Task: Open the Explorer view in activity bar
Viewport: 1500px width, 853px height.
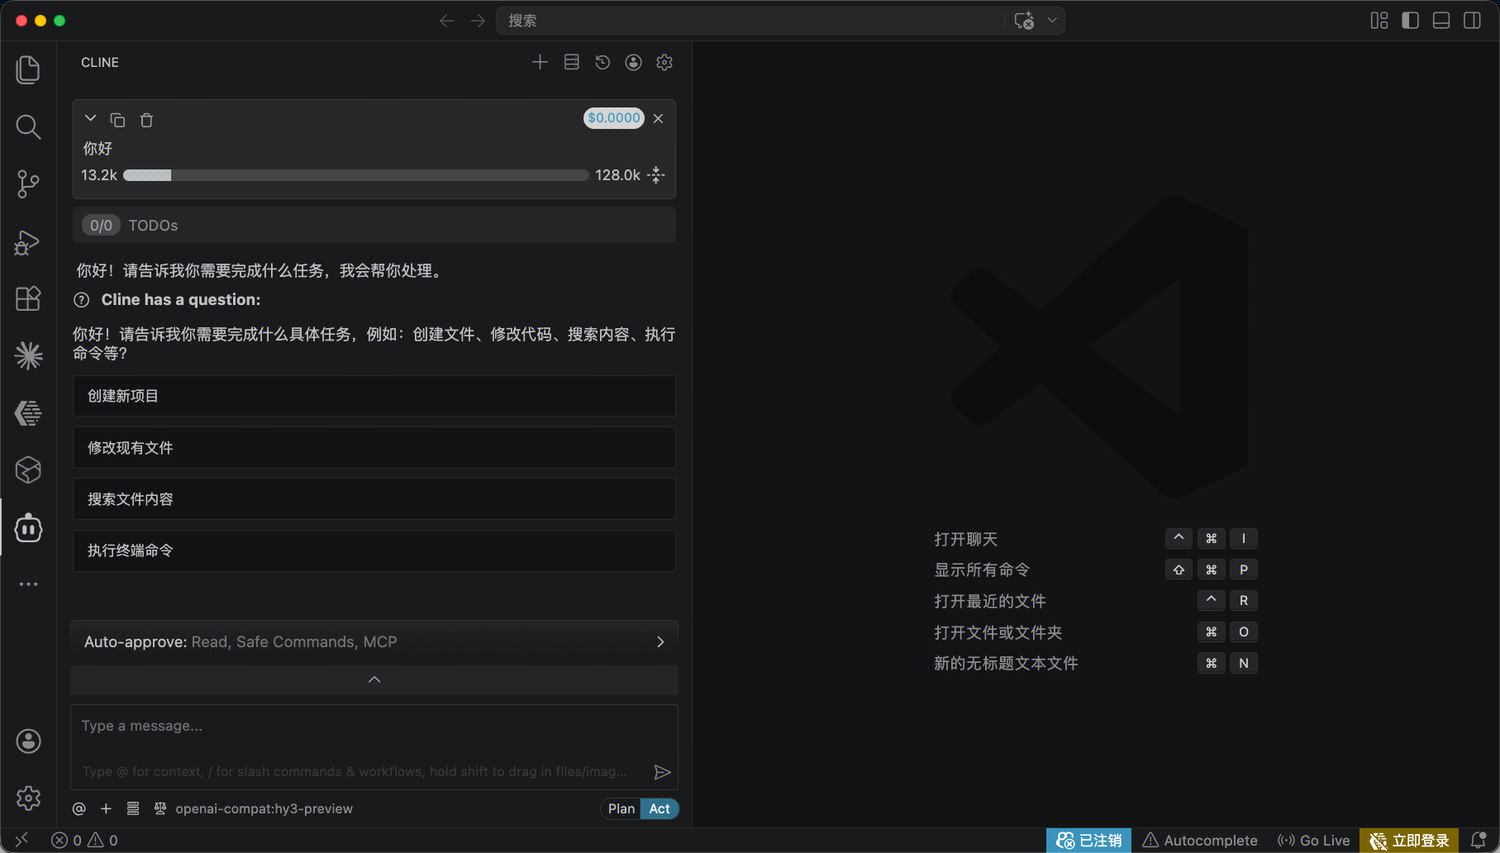Action: [28, 69]
